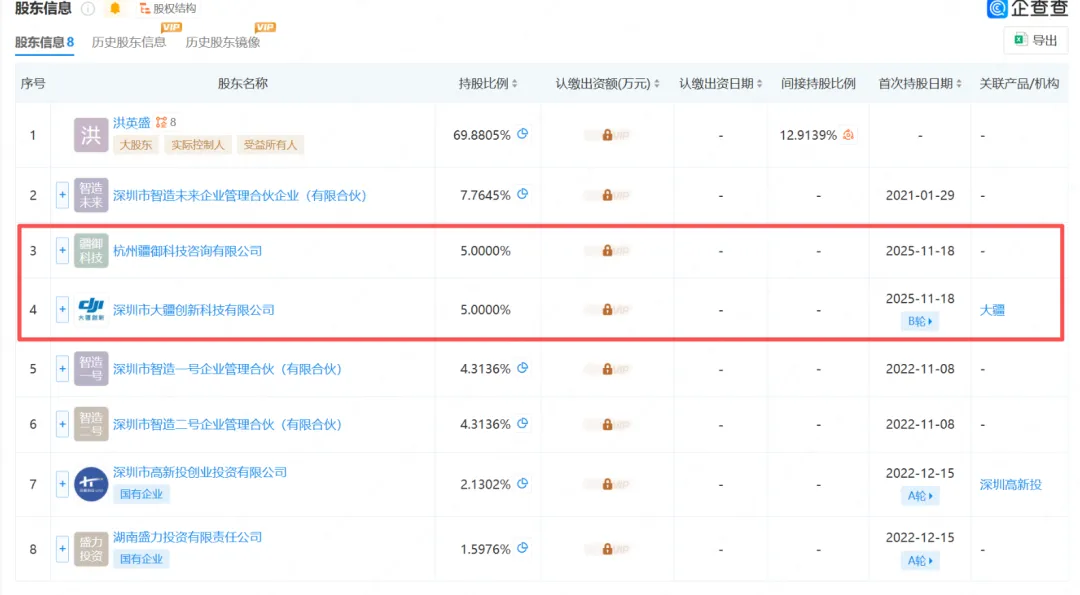This screenshot has width=1080, height=595.
Task: Click the icon beside 12.9139% indirect holding
Action: click(x=848, y=135)
